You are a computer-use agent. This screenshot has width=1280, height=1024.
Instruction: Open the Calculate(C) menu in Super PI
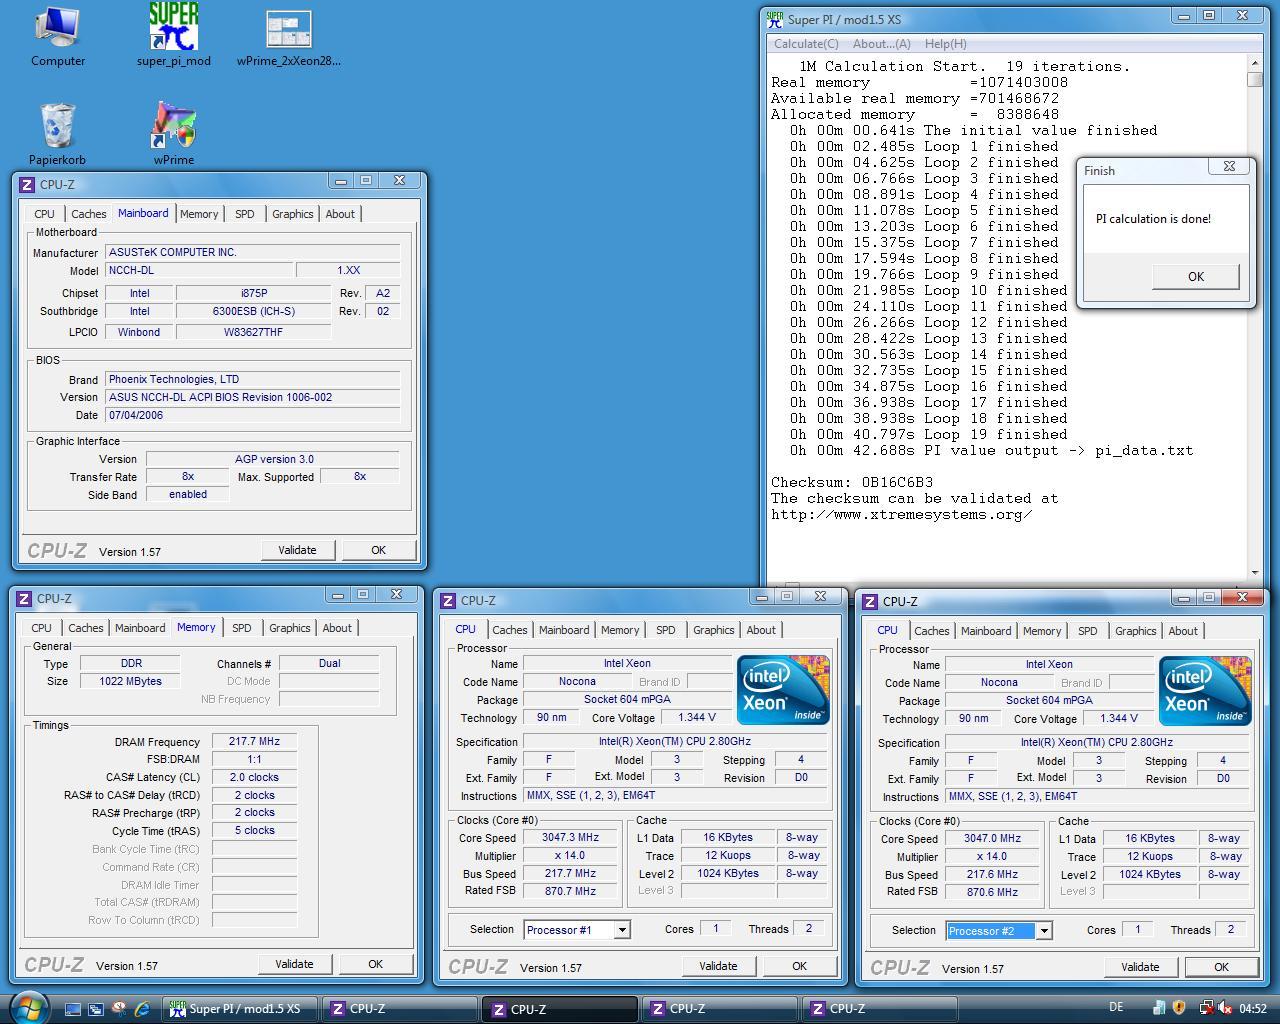[806, 44]
